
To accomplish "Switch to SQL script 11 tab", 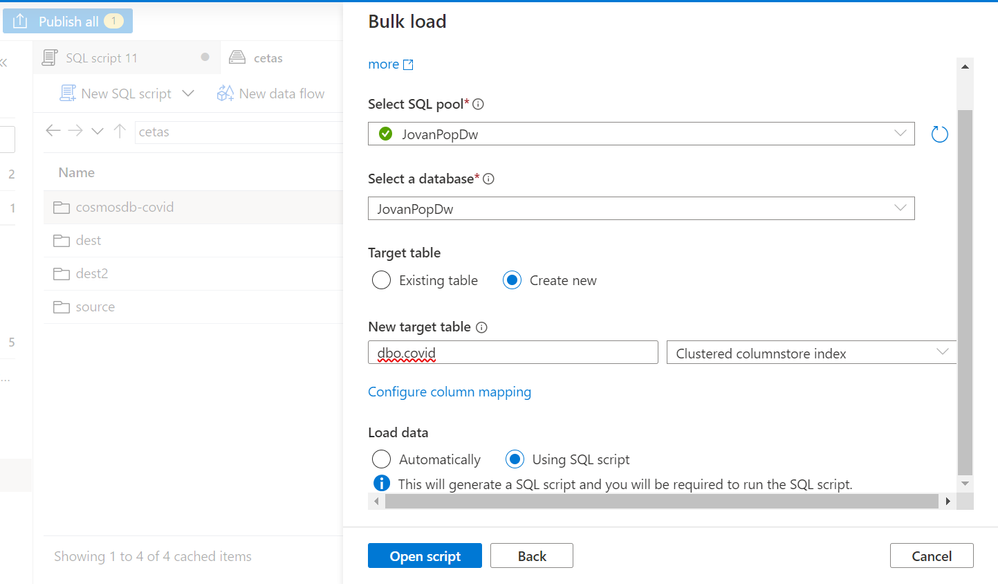I will pos(101,58).
